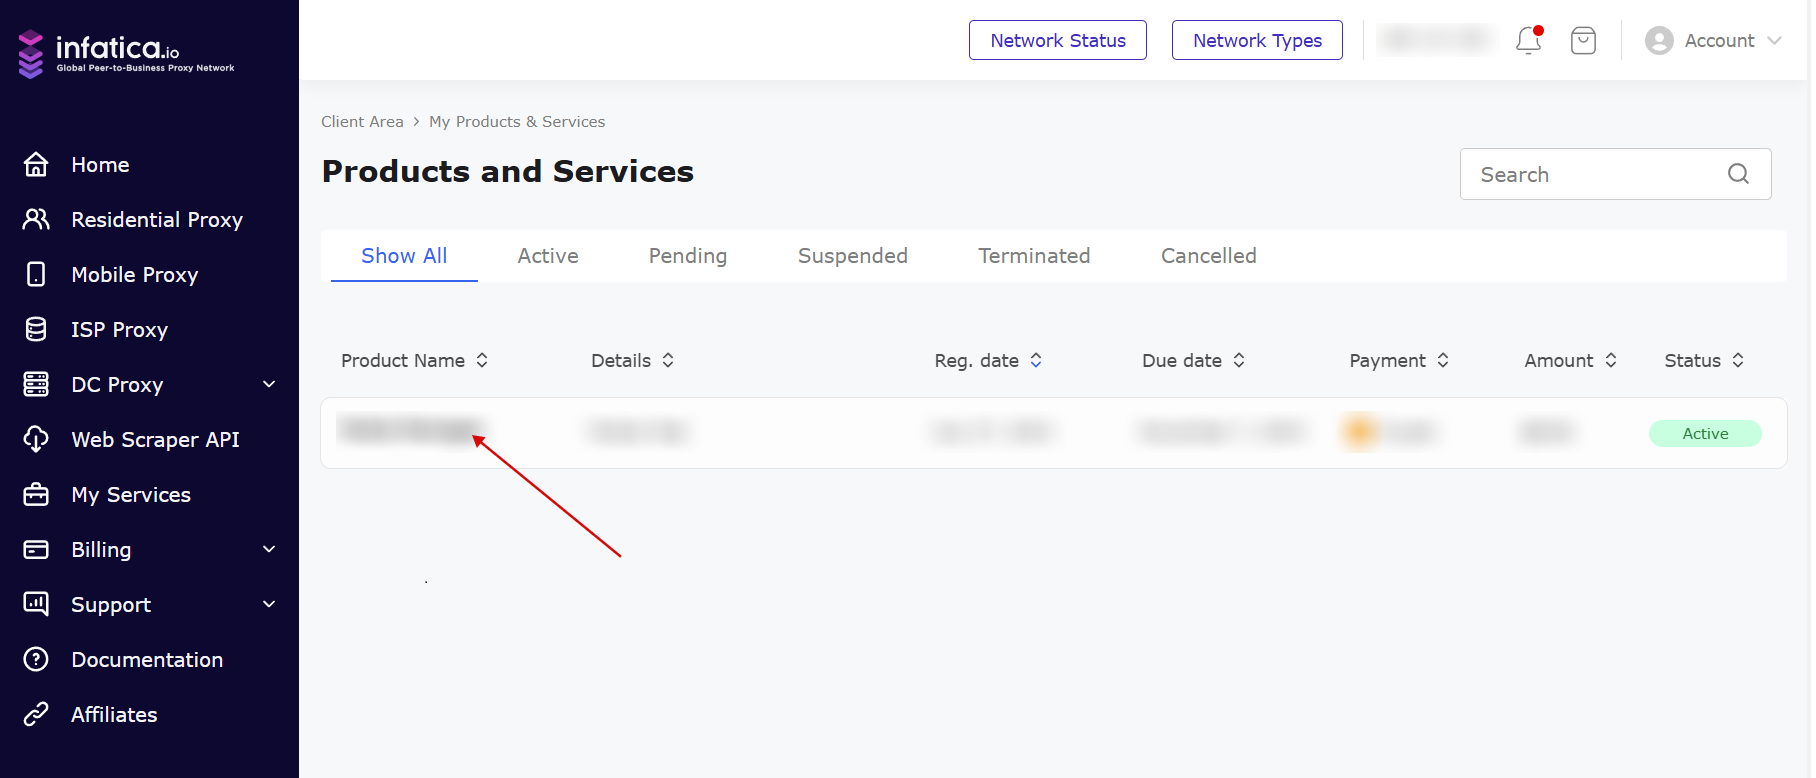This screenshot has height=778, width=1816.
Task: Open the shopping cart icon
Action: point(1583,40)
